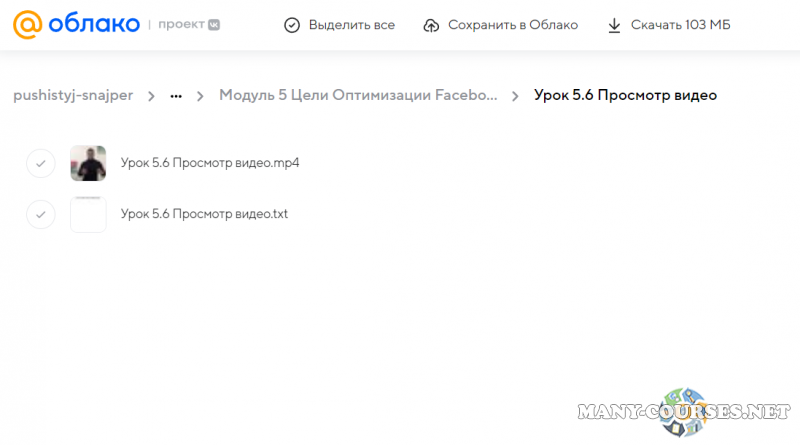The image size is (800, 445).
Task: Click the chevron after pushistyj-snajper
Action: [x=151, y=96]
